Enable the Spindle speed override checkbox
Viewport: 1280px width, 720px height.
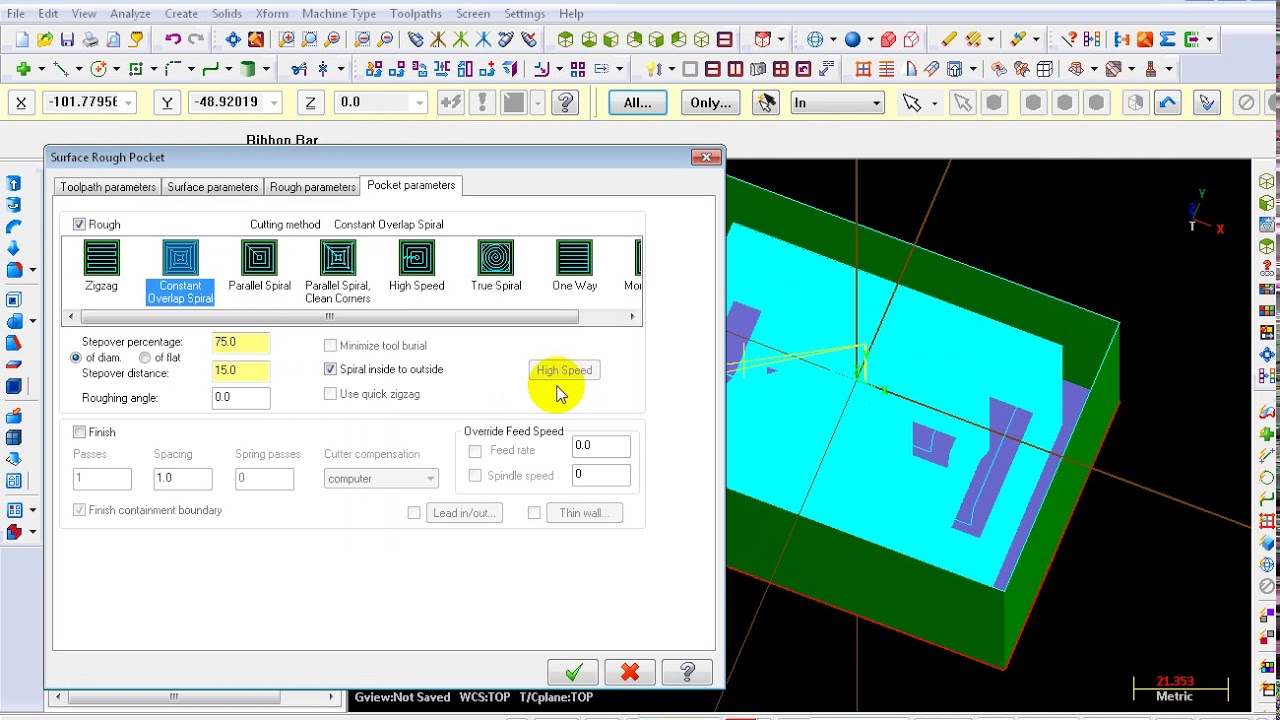pyautogui.click(x=475, y=476)
